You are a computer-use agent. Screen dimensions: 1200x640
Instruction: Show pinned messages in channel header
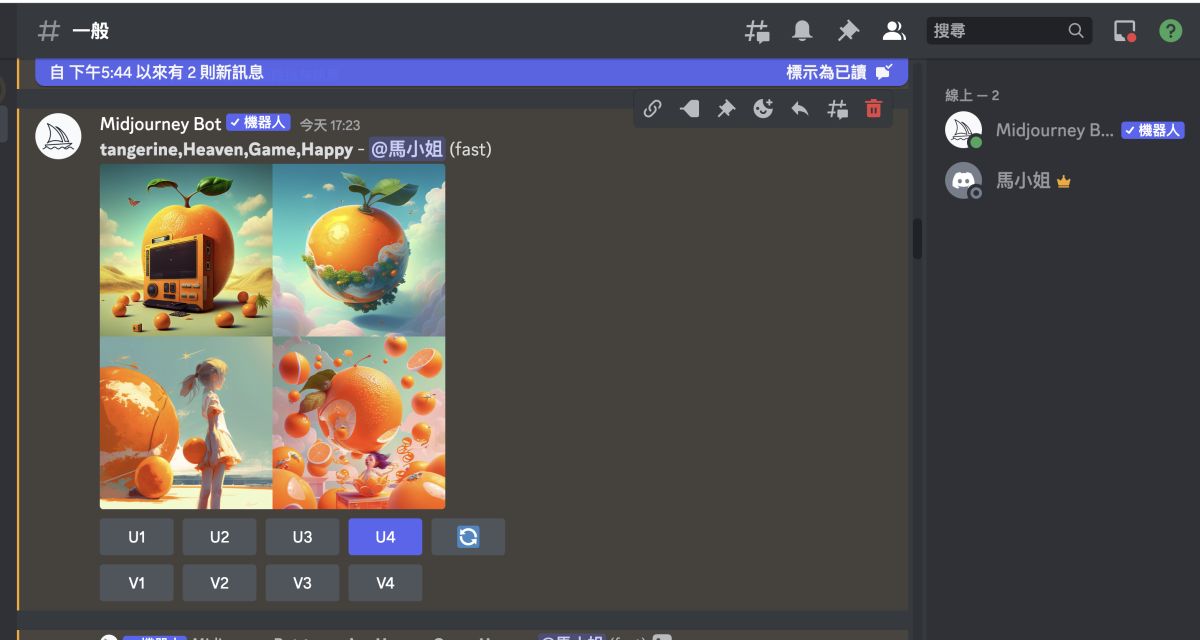848,31
